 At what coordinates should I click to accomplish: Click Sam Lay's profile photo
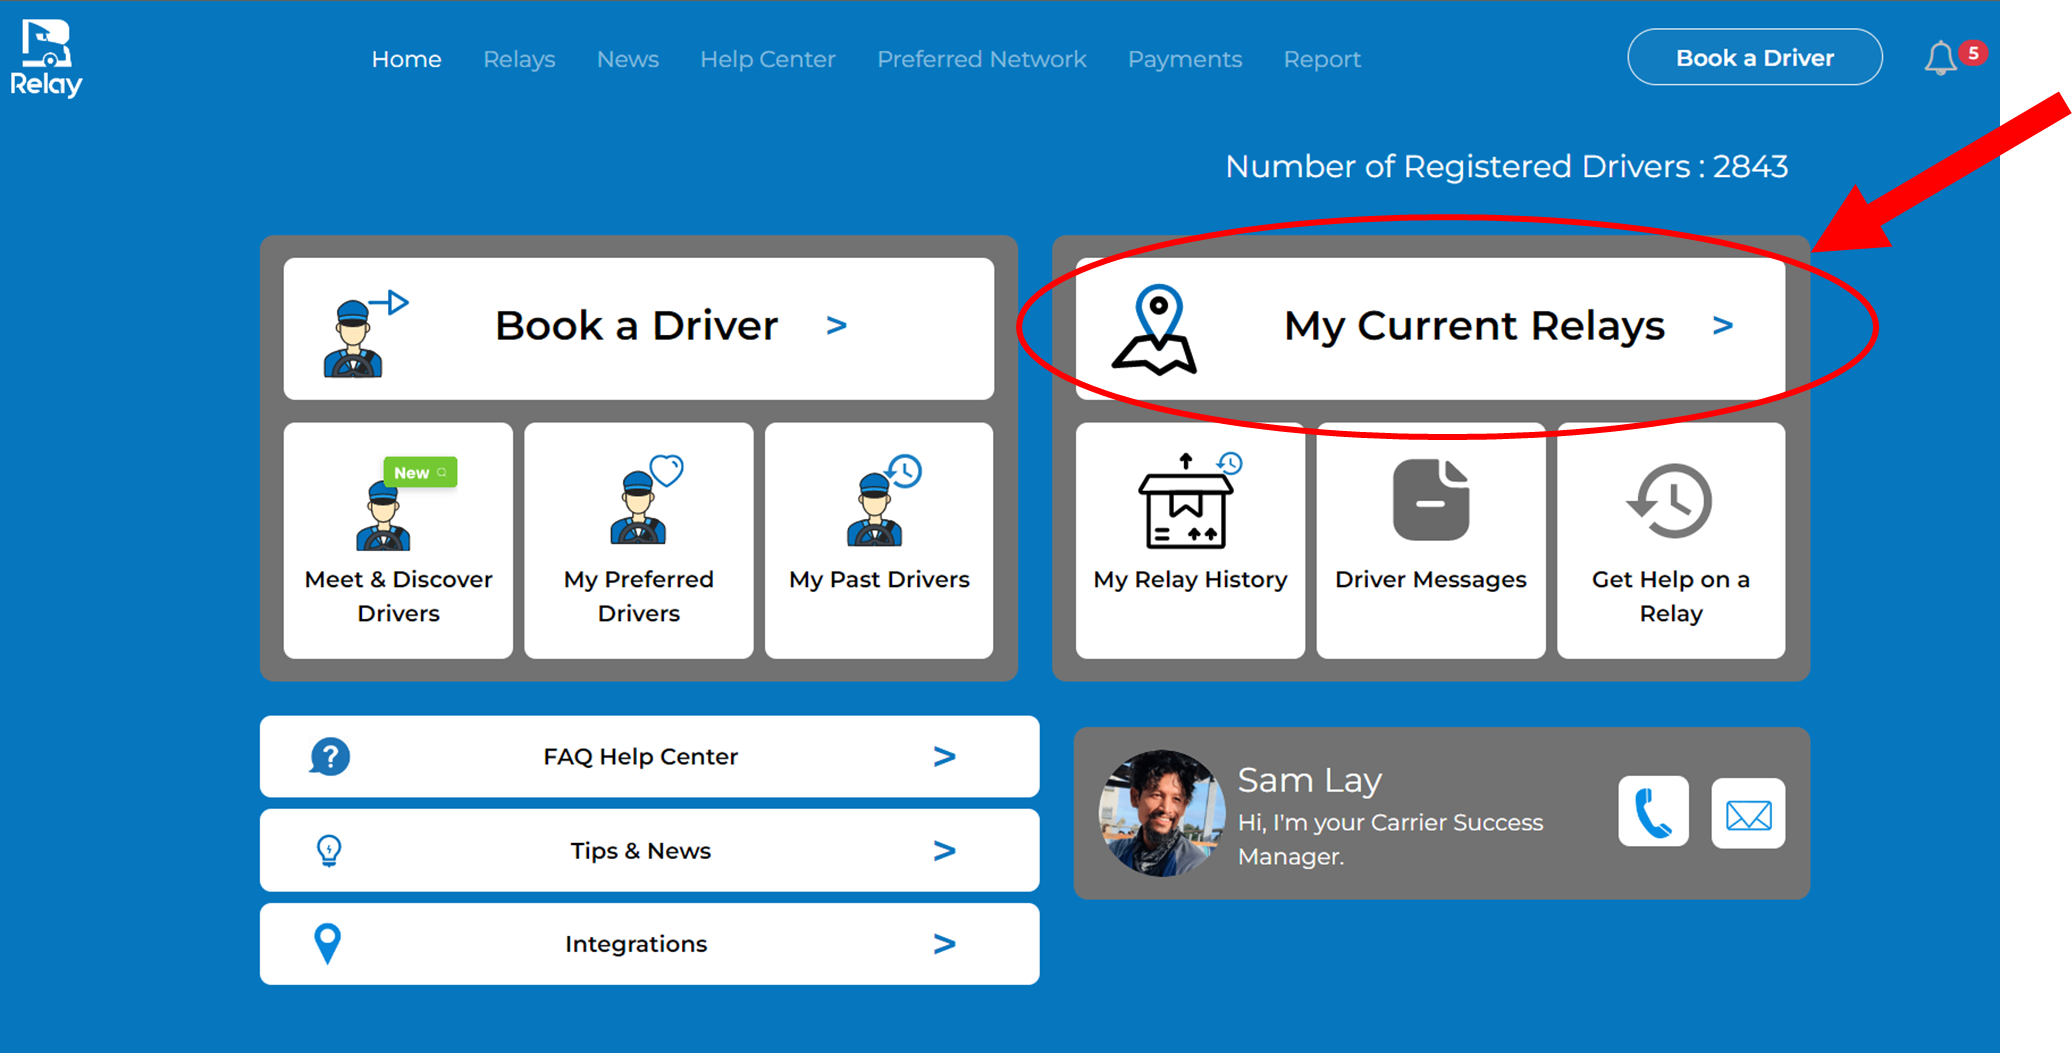click(1161, 813)
